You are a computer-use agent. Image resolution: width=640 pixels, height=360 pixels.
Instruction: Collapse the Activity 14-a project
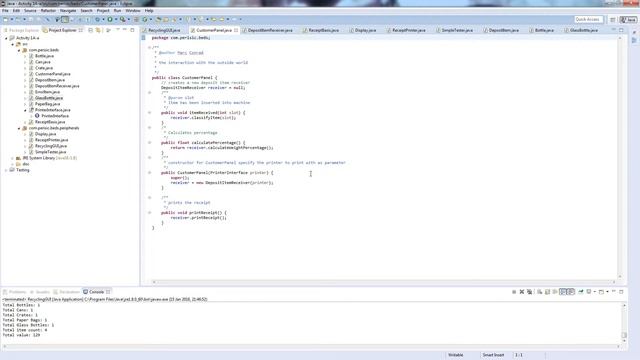[x=6, y=38]
